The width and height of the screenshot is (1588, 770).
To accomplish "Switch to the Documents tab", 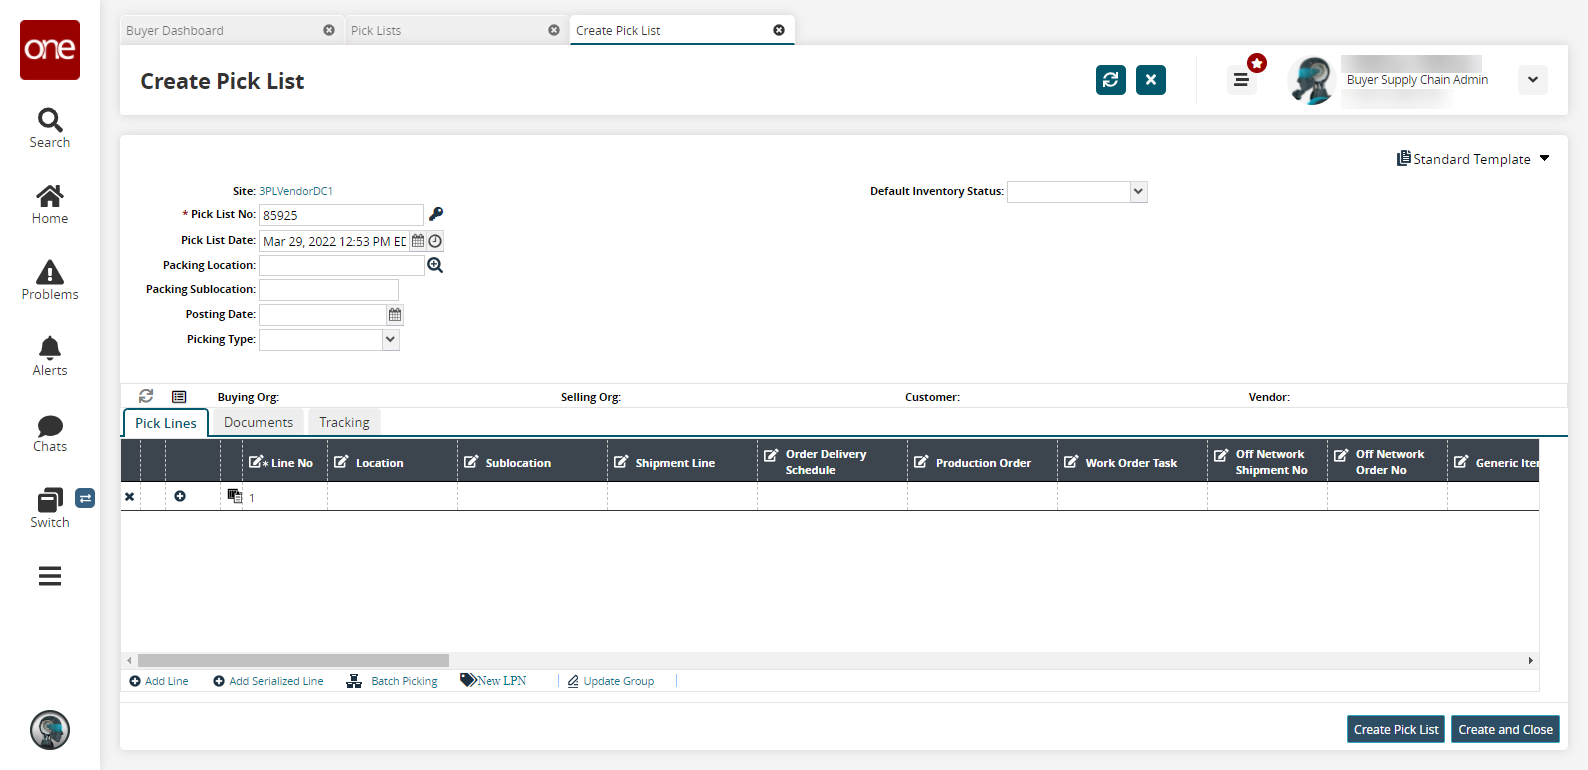I will tap(258, 422).
